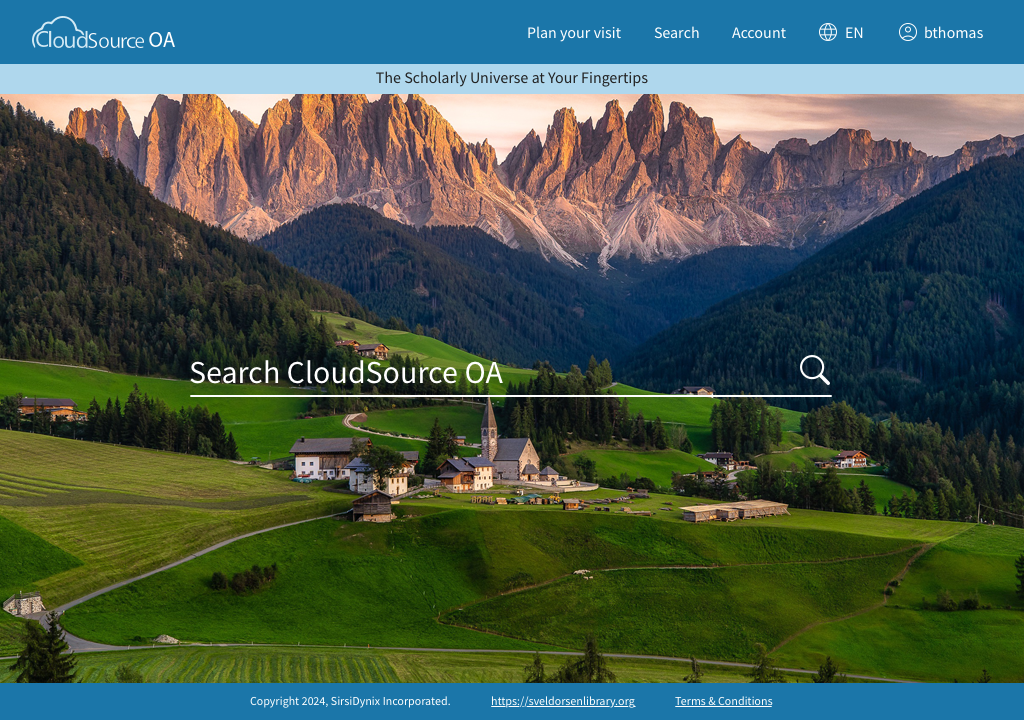The image size is (1024, 720).
Task: Click the globe language icon
Action: tap(827, 32)
